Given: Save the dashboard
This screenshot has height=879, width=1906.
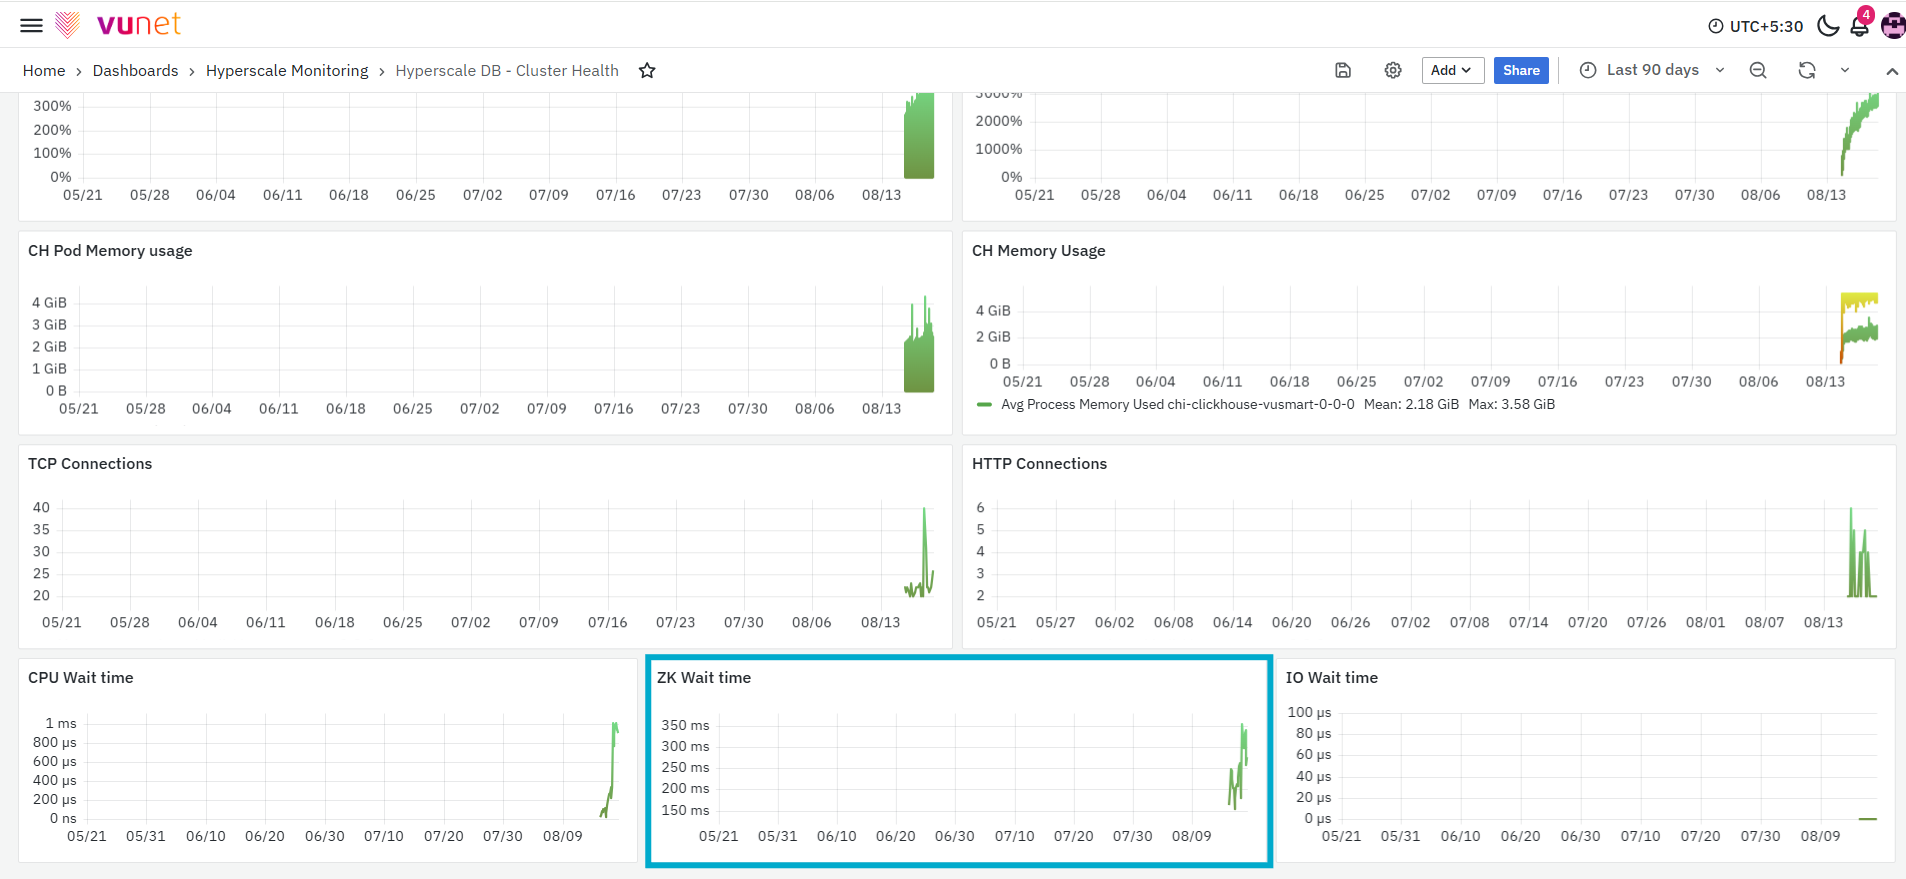Looking at the screenshot, I should tap(1343, 70).
